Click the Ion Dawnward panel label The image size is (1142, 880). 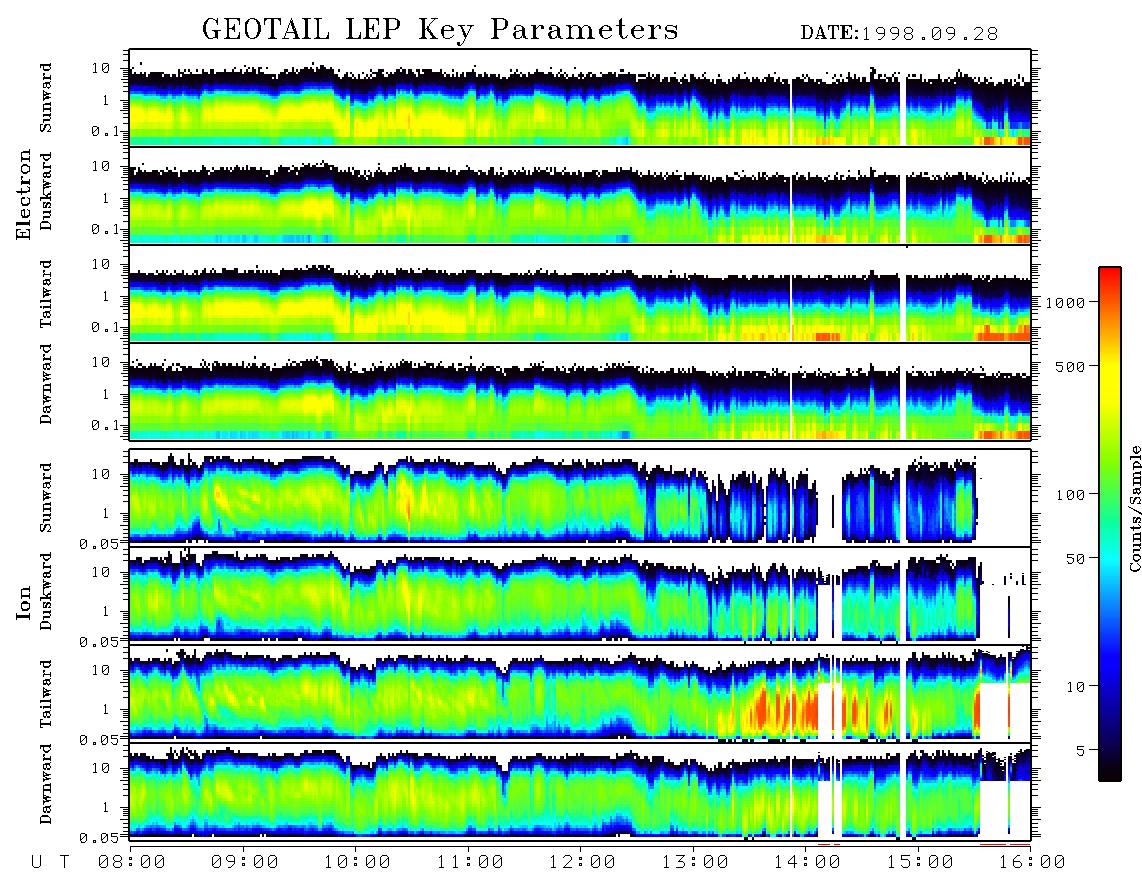[x=46, y=784]
